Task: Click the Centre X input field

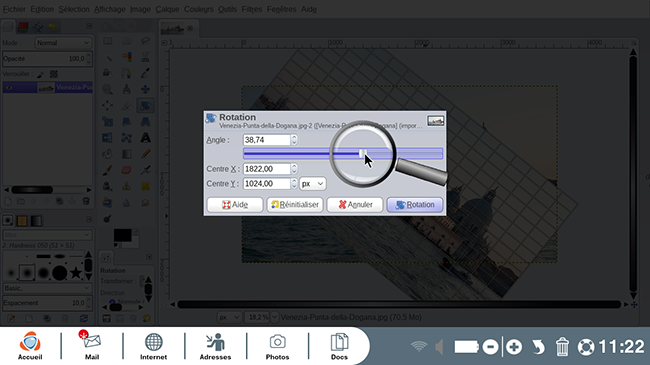Action: (x=267, y=169)
